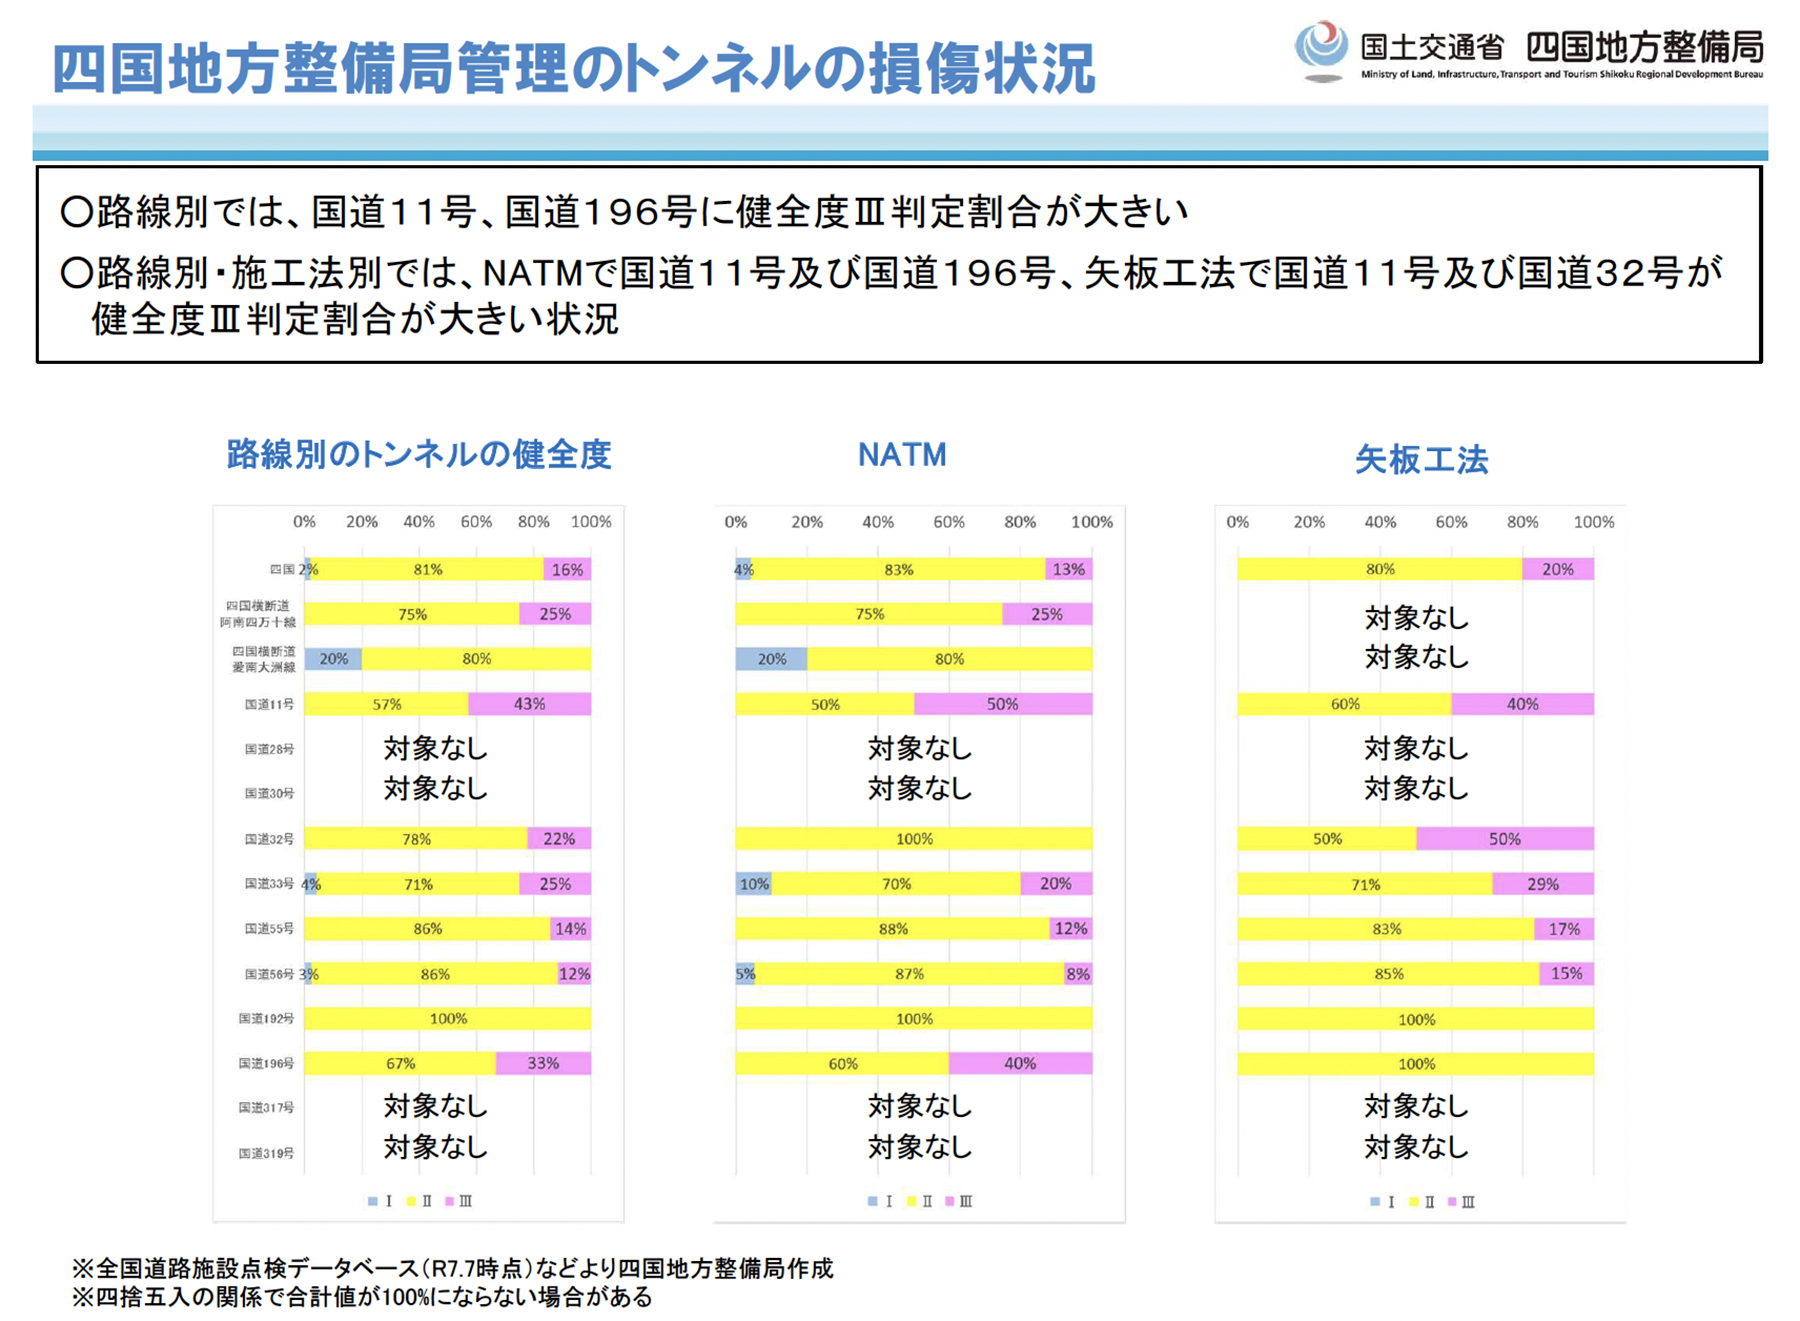Click the footnote mentioning 全国道路施設点検データベース

(x=452, y=1268)
